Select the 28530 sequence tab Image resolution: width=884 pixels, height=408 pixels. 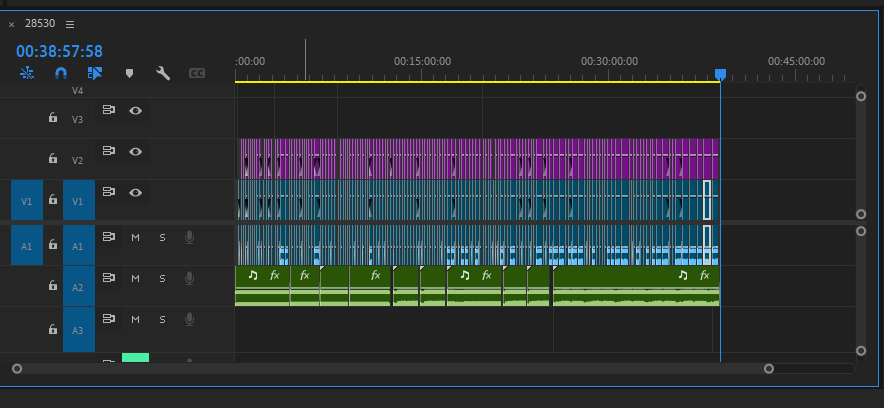tap(40, 24)
